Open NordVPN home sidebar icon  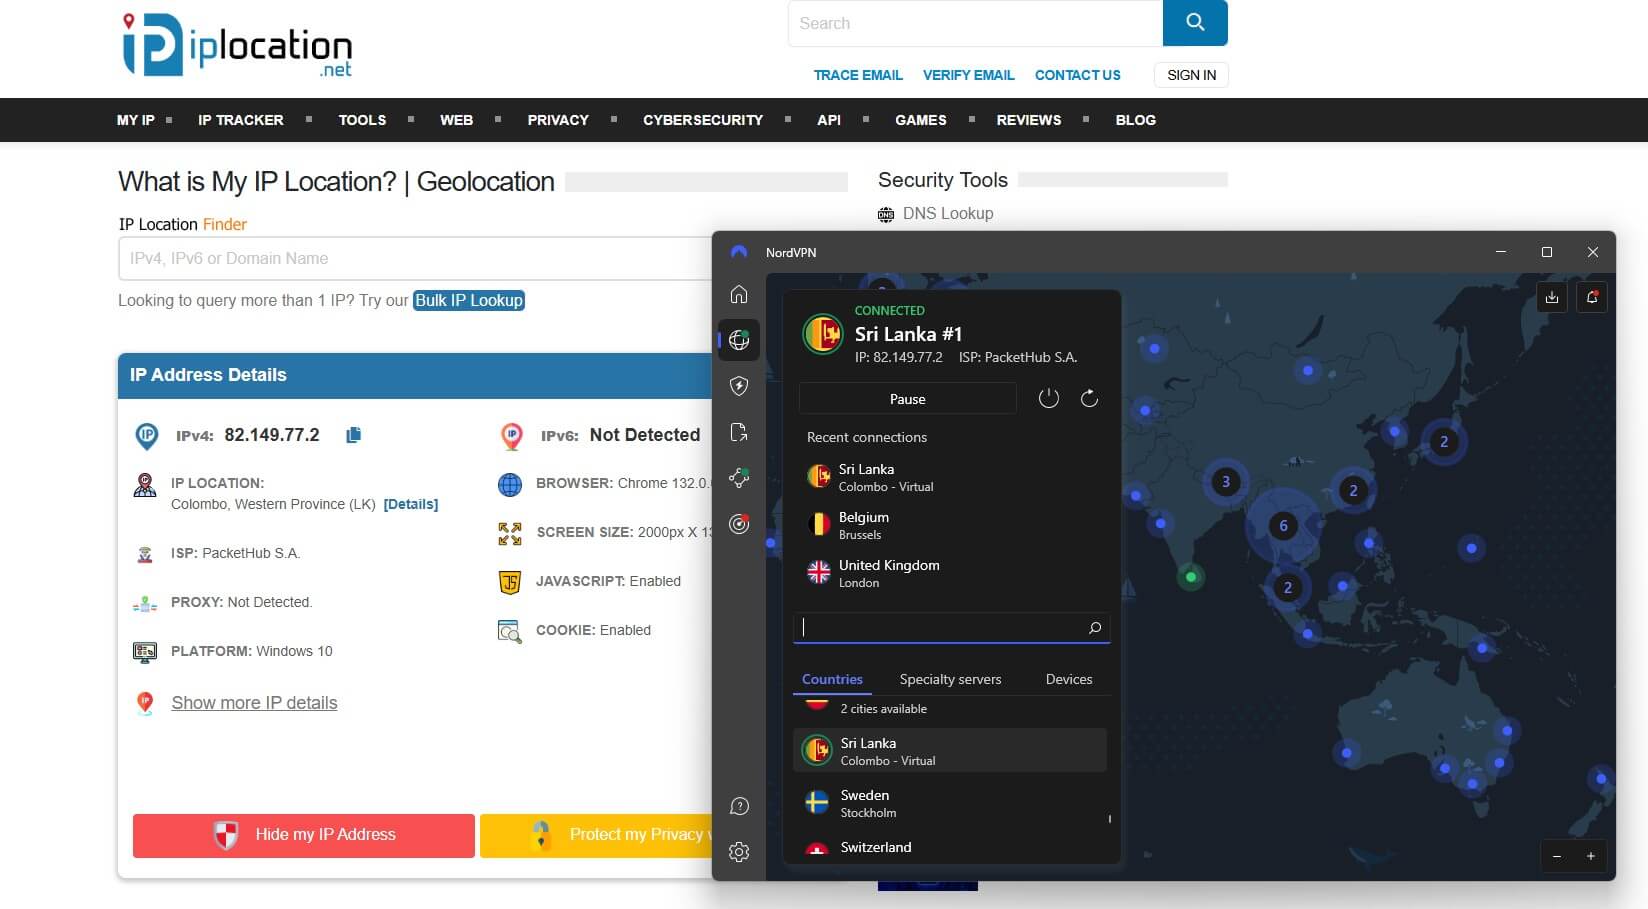point(739,294)
